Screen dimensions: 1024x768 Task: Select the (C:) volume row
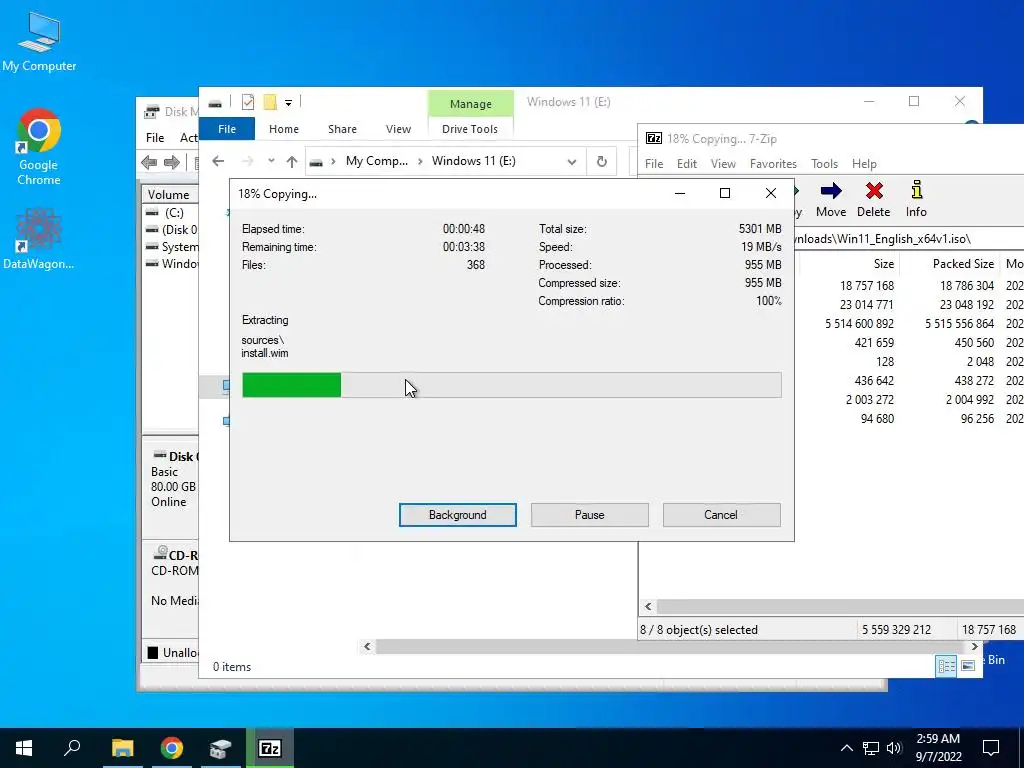pos(170,213)
